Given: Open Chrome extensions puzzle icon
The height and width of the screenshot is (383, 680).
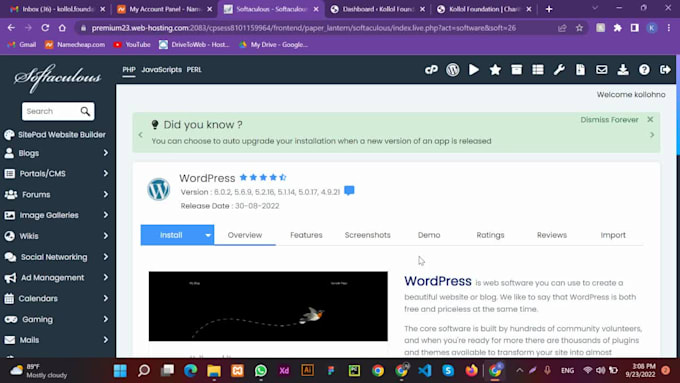Looking at the screenshot, I should (618, 28).
